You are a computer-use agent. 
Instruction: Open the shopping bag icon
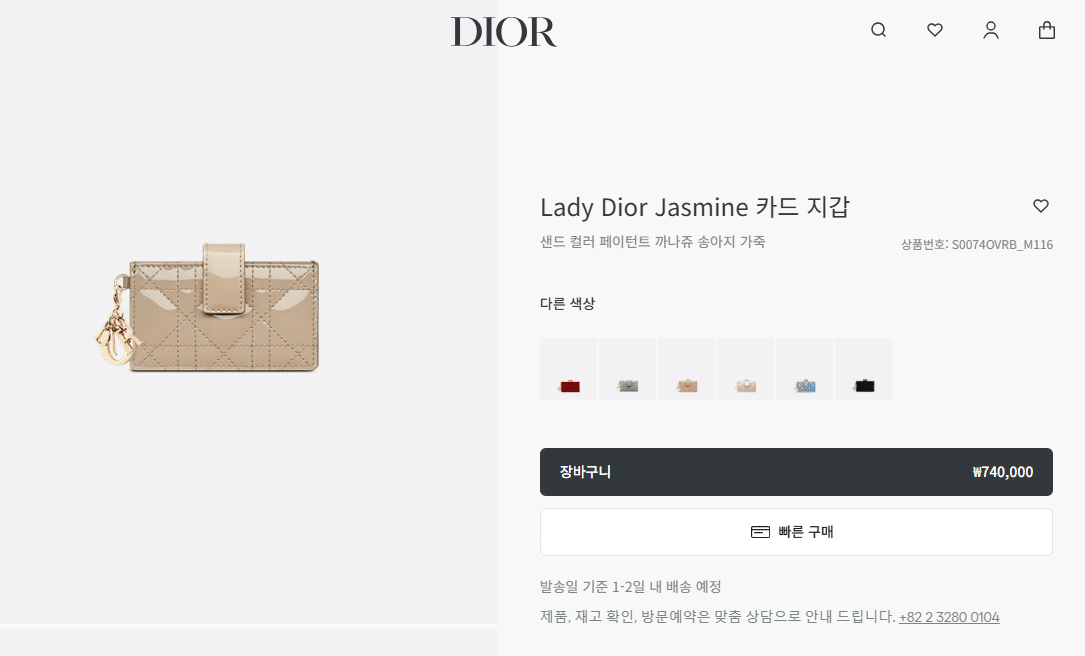pos(1047,30)
